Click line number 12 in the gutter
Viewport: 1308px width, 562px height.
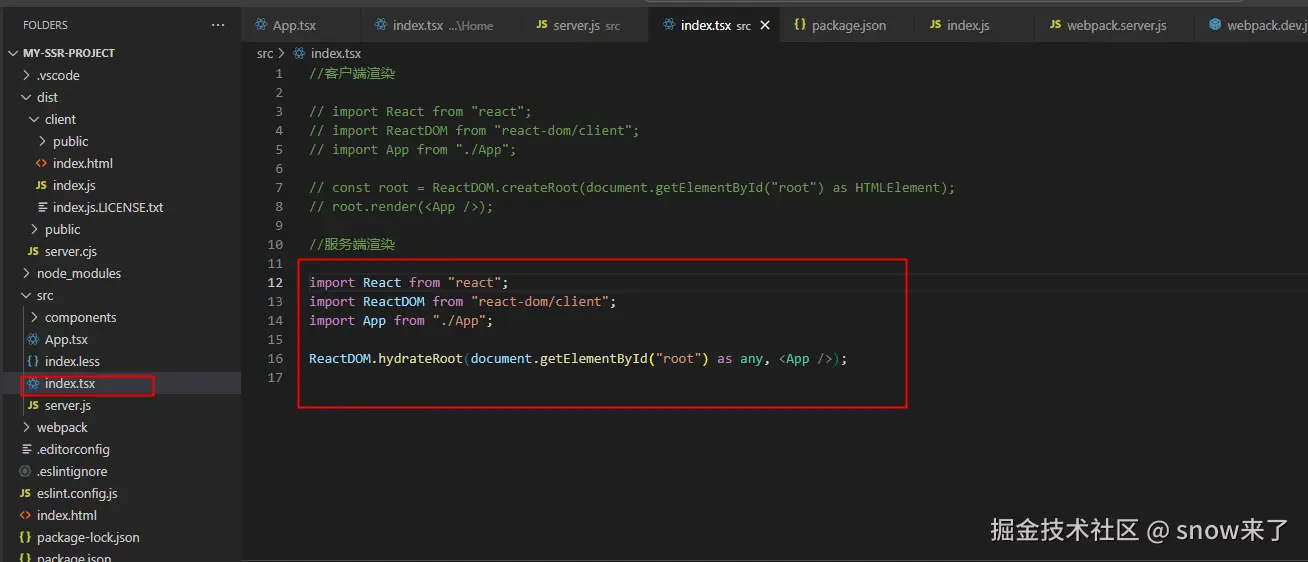[276, 282]
